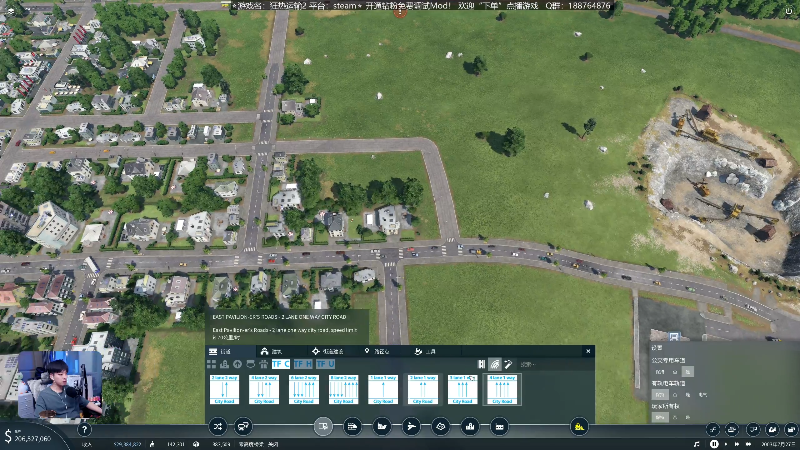This screenshot has height=450, width=800.
Task: Switch to the stations tab with building icon
Action: pos(281,351)
